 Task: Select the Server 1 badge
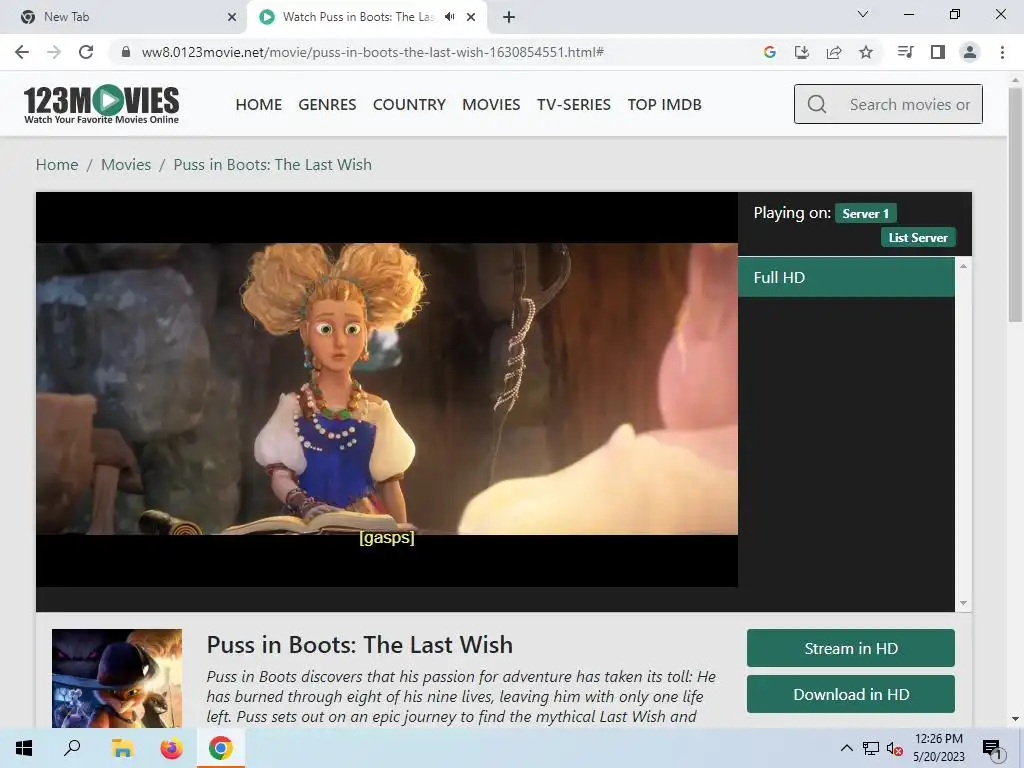(865, 214)
